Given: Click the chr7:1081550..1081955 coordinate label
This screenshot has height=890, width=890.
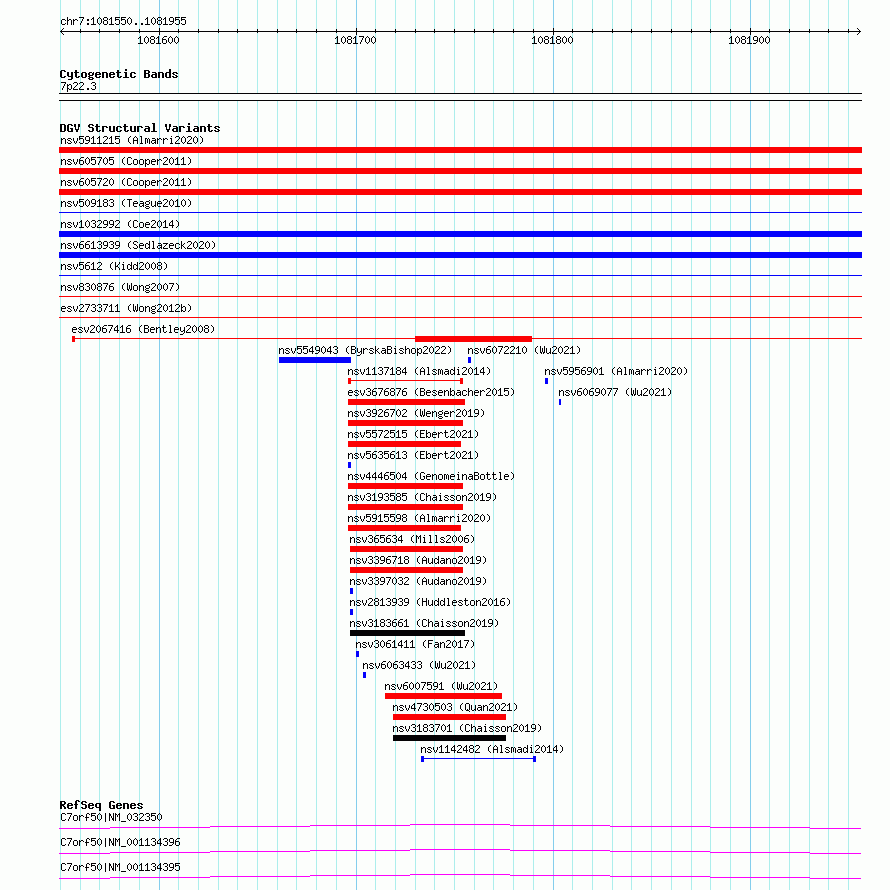Looking at the screenshot, I should point(123,21).
